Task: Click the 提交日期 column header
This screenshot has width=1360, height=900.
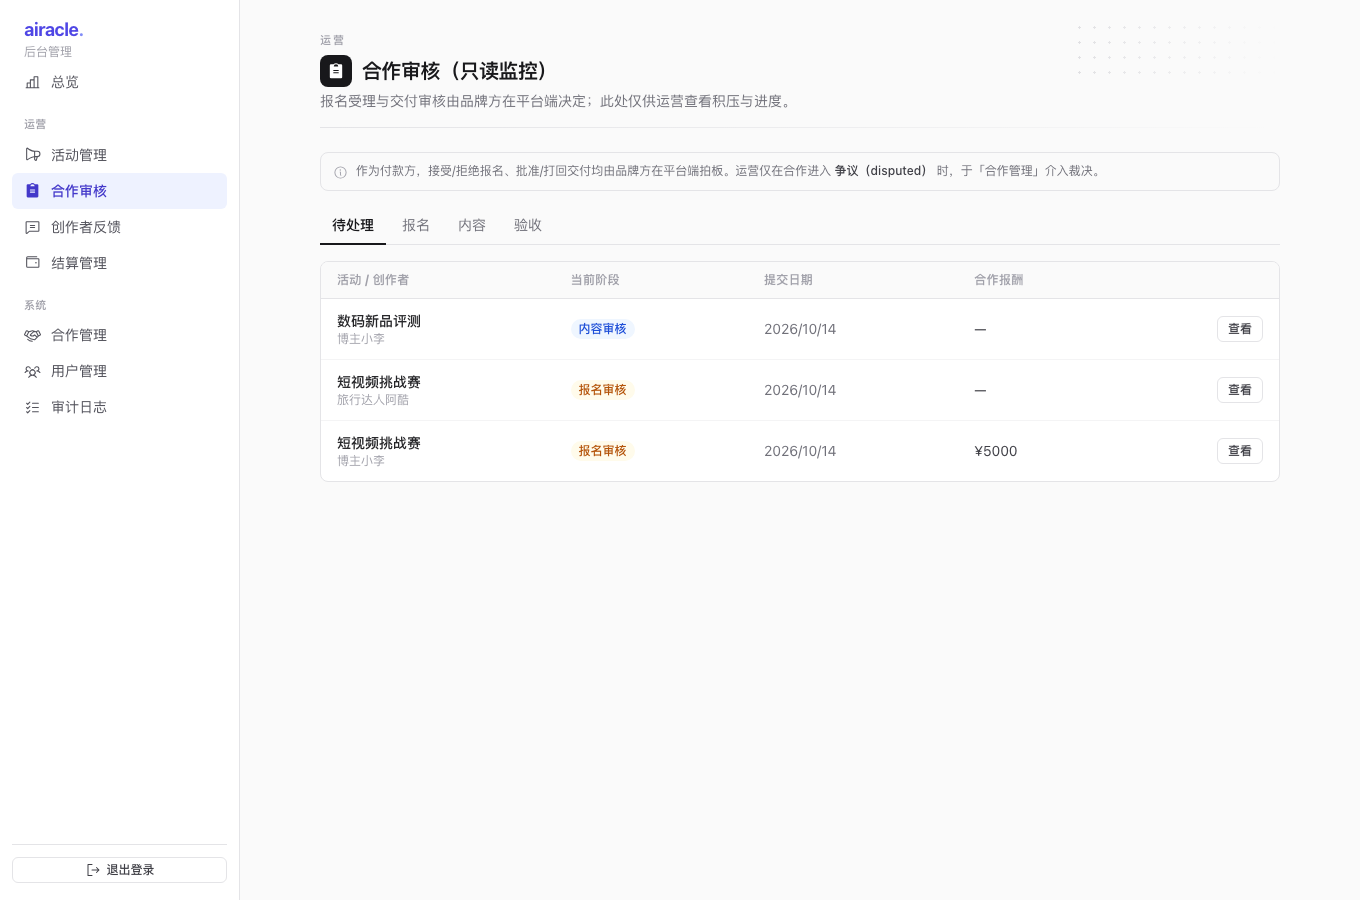Action: [x=788, y=280]
